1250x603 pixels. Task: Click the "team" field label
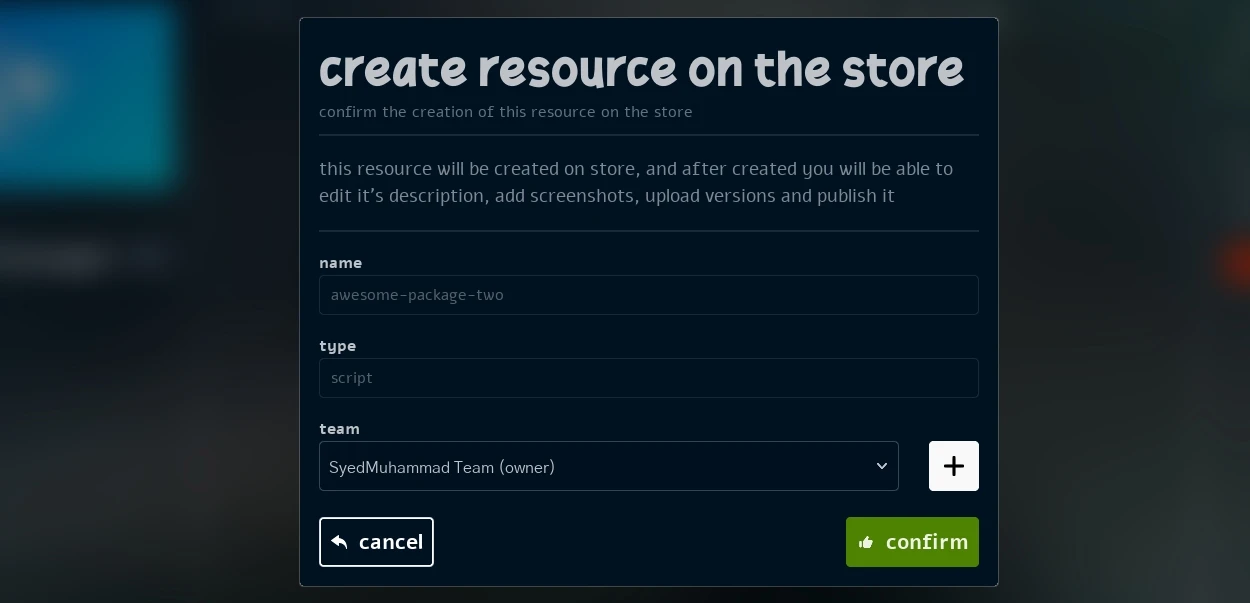pos(339,429)
